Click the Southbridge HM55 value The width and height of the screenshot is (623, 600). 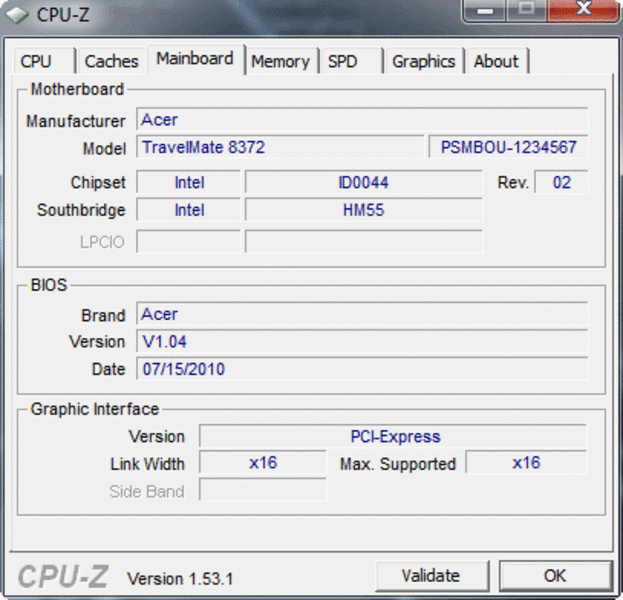tap(364, 210)
